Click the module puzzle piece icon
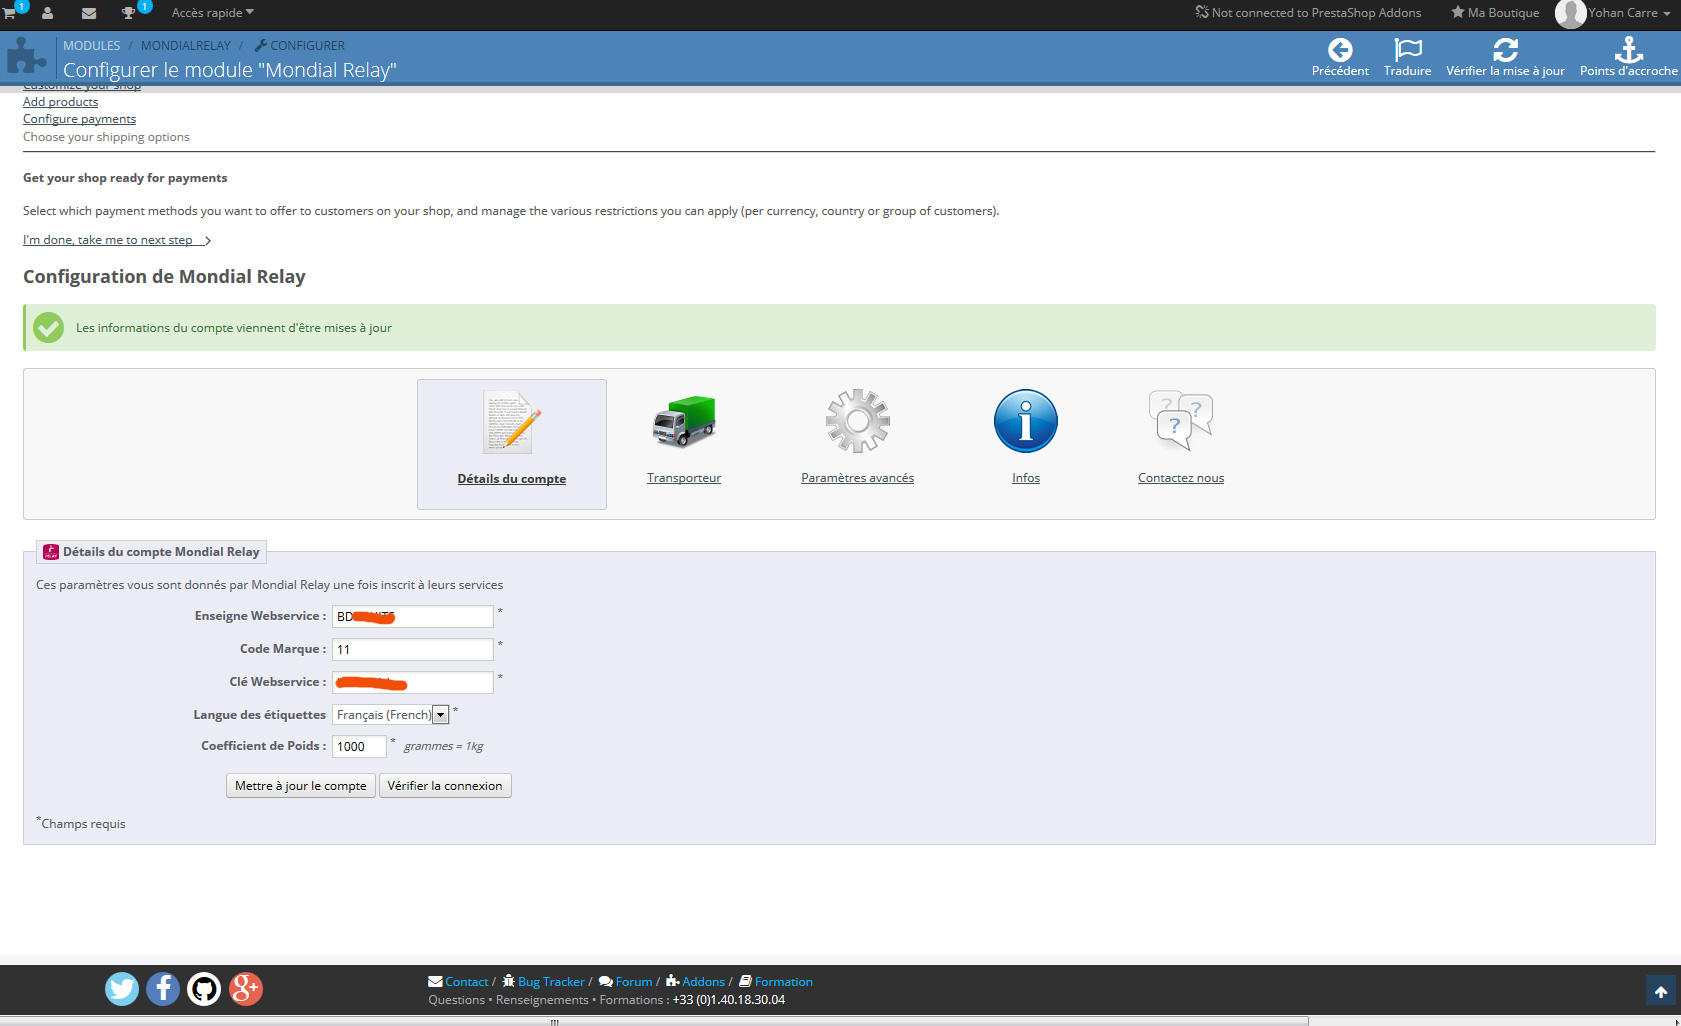The image size is (1681, 1026). [26, 56]
